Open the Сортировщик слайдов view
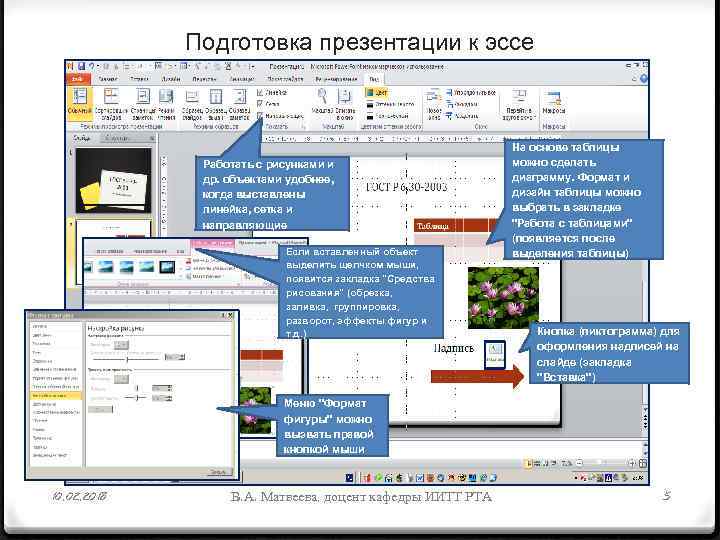The height and width of the screenshot is (540, 720). 111,102
